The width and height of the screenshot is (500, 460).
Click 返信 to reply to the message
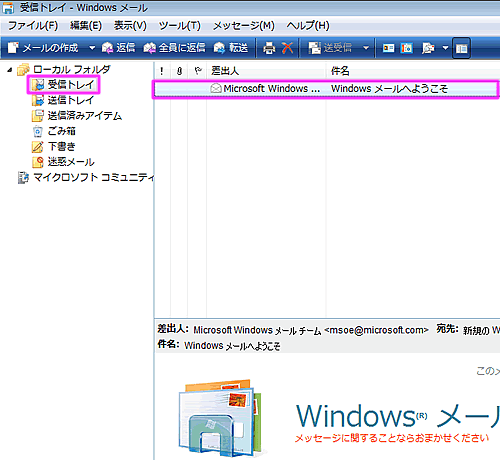(118, 48)
